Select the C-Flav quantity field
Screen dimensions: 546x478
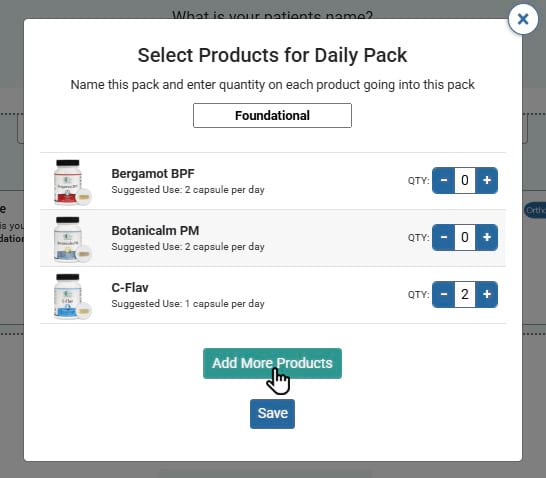(465, 295)
